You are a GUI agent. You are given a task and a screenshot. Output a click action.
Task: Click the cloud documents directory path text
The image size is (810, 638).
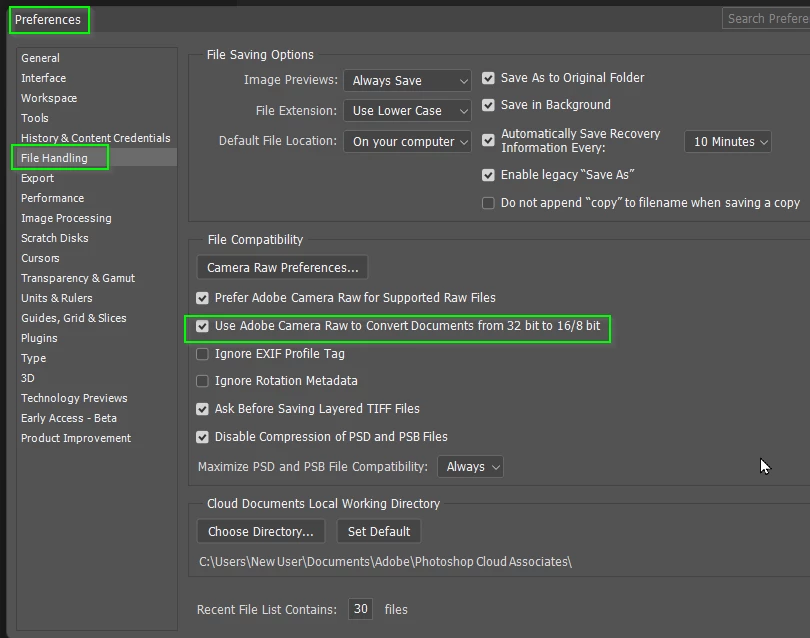(x=385, y=562)
